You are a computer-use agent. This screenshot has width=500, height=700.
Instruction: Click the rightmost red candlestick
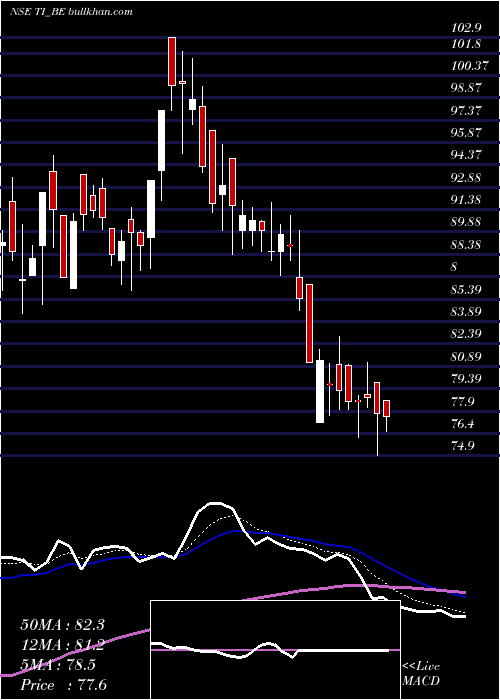tap(387, 408)
